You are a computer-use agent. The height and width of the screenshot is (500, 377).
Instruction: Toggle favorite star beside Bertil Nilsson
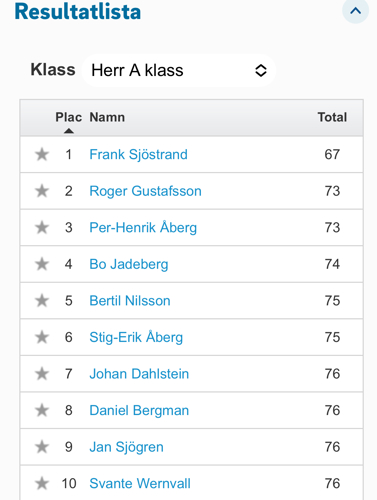(x=42, y=301)
